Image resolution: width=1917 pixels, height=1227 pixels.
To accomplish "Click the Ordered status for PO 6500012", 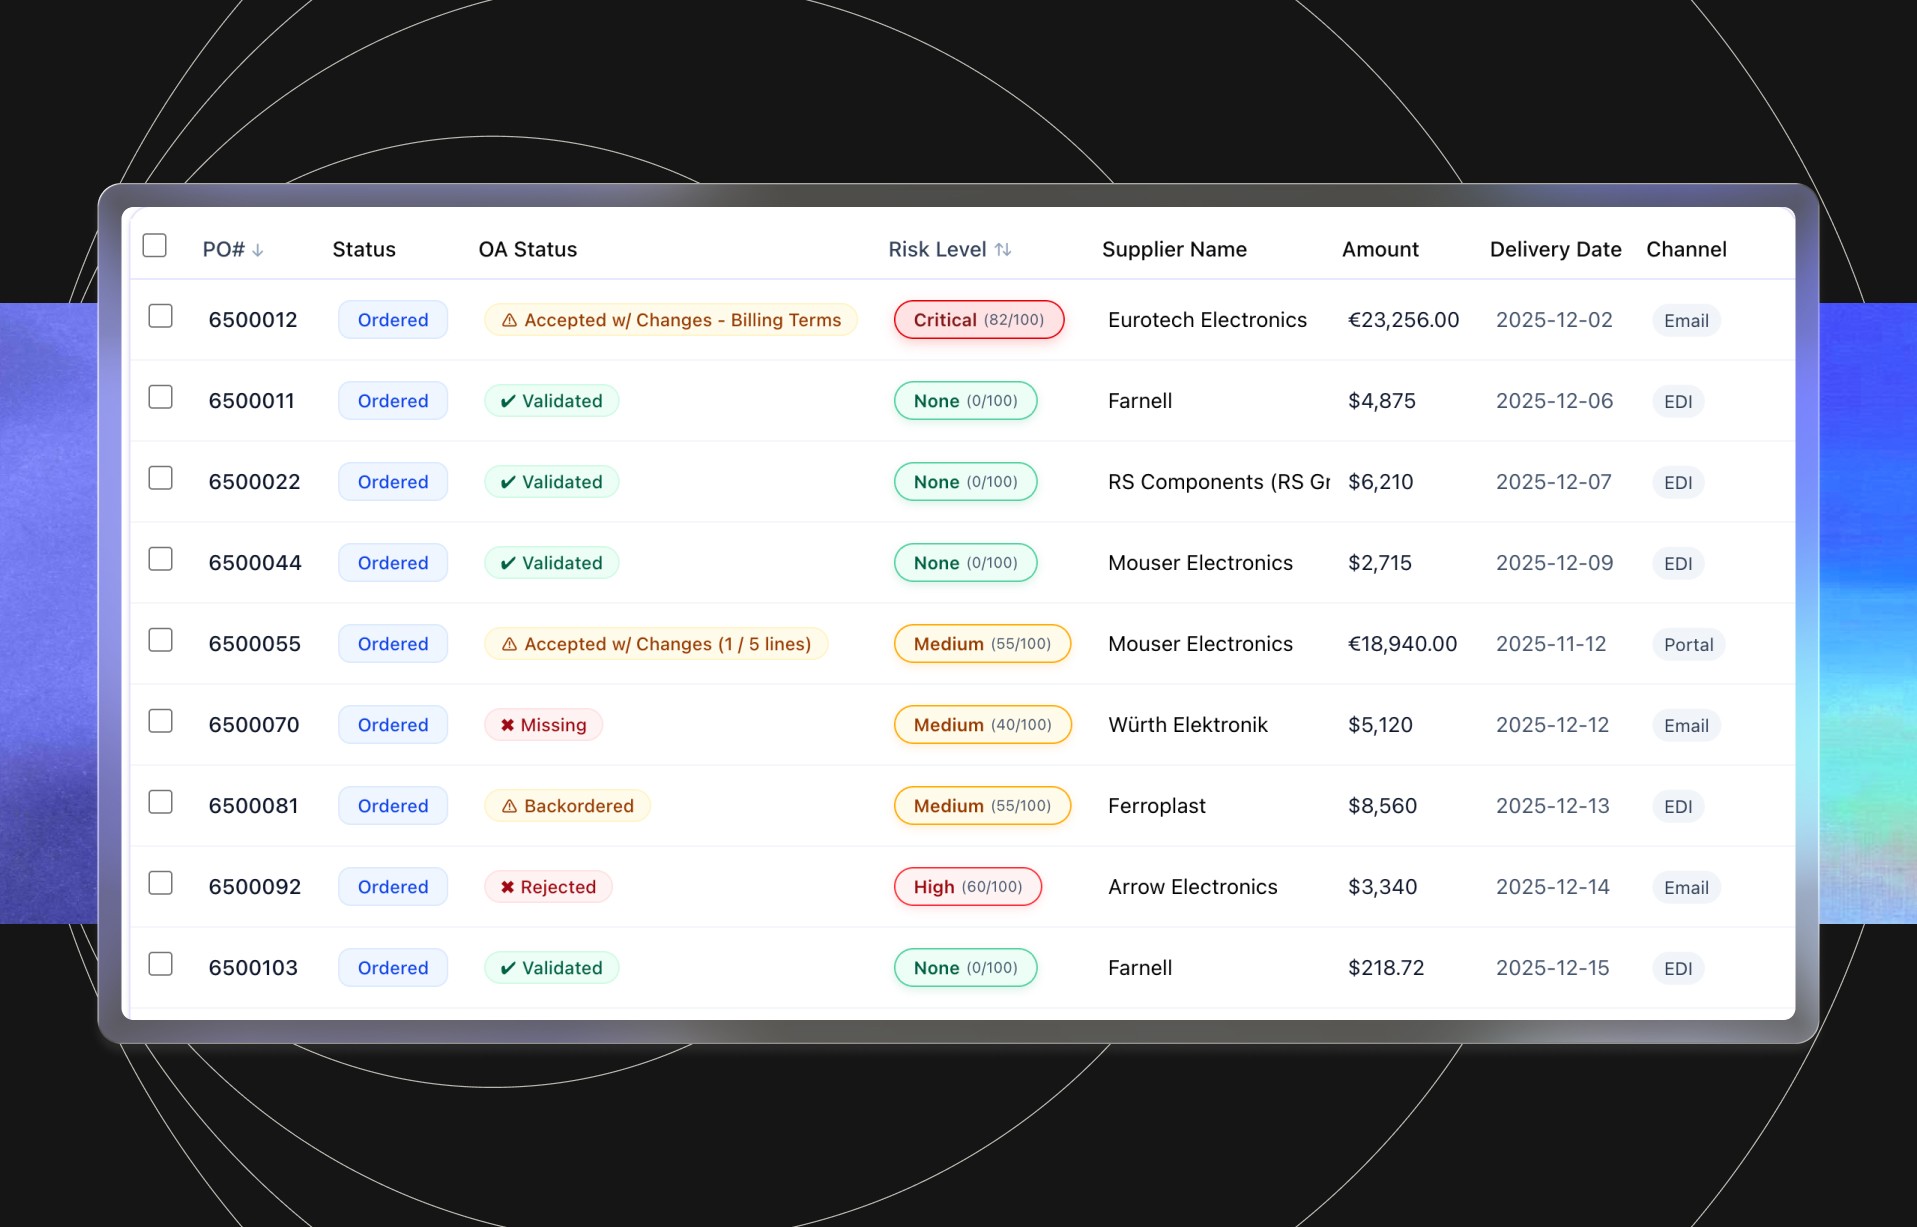I will [393, 320].
